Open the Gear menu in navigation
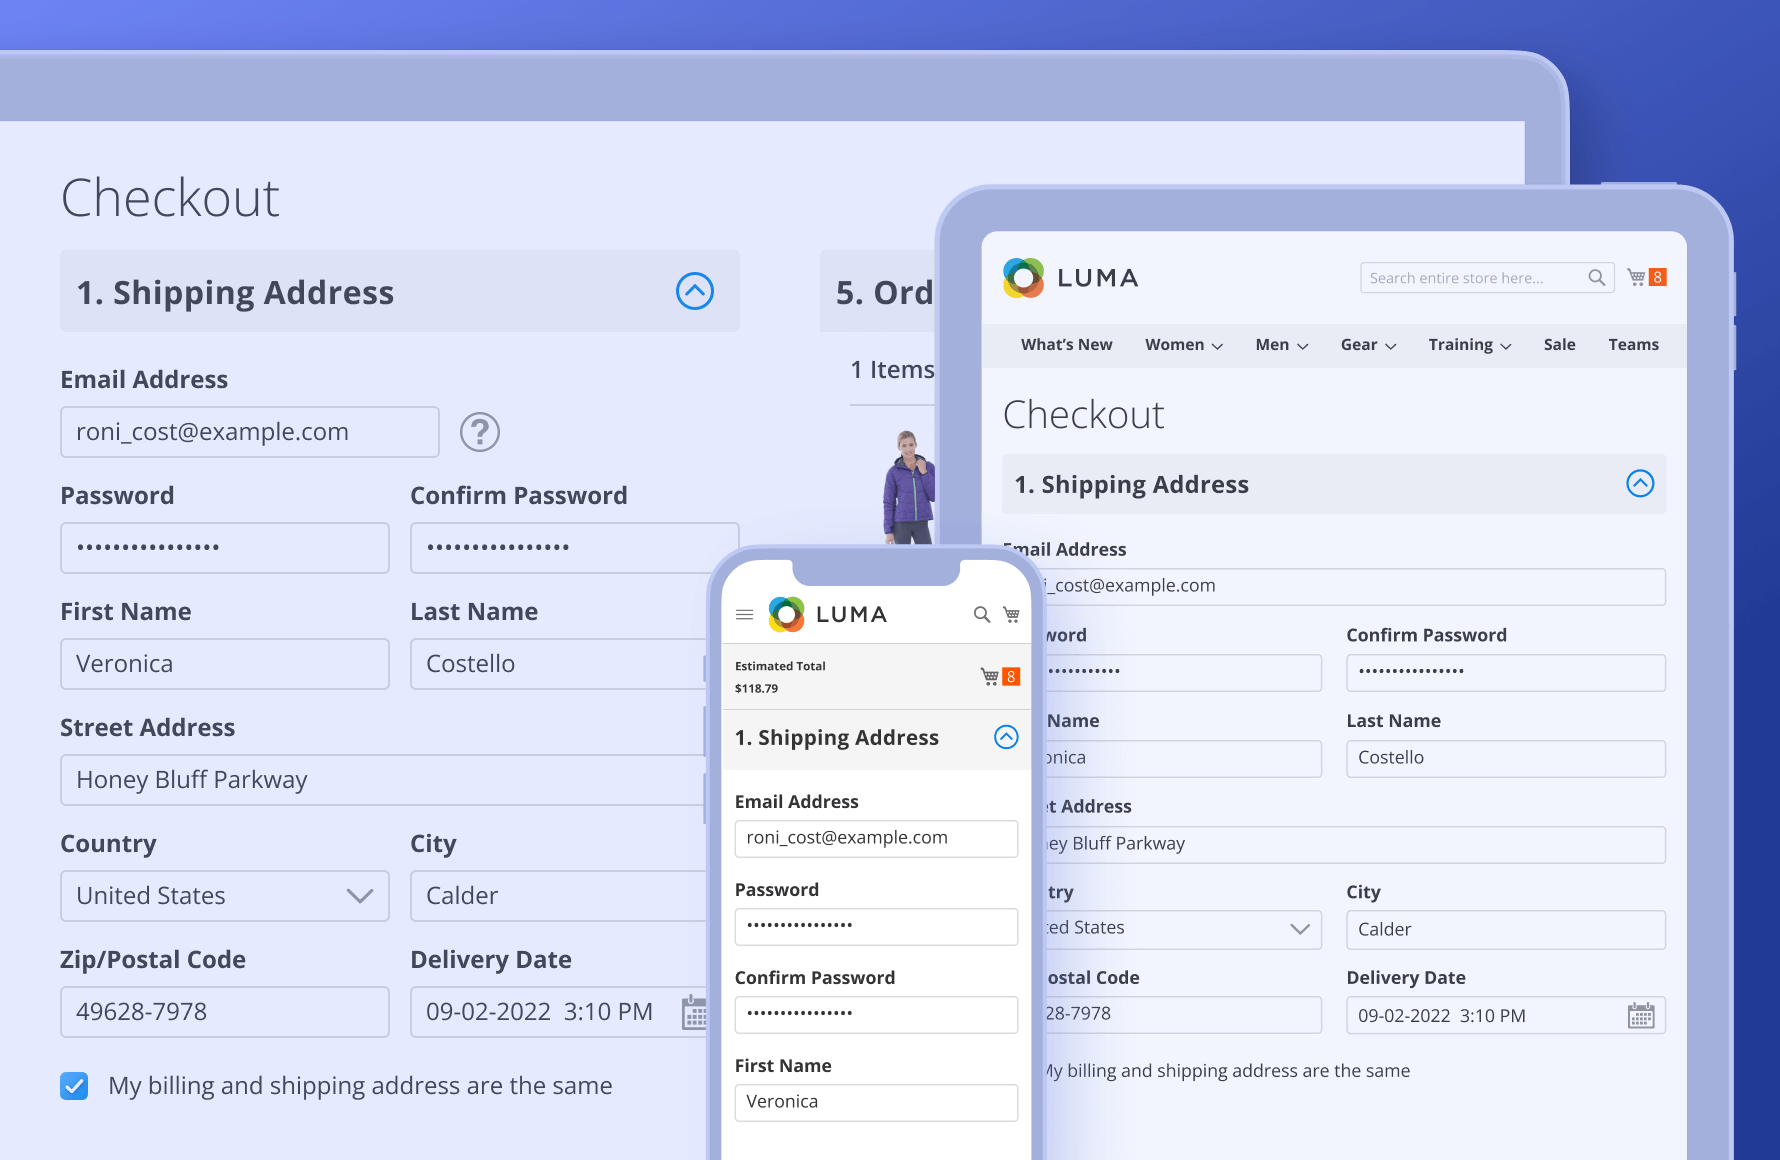Viewport: 1780px width, 1160px height. [1367, 345]
